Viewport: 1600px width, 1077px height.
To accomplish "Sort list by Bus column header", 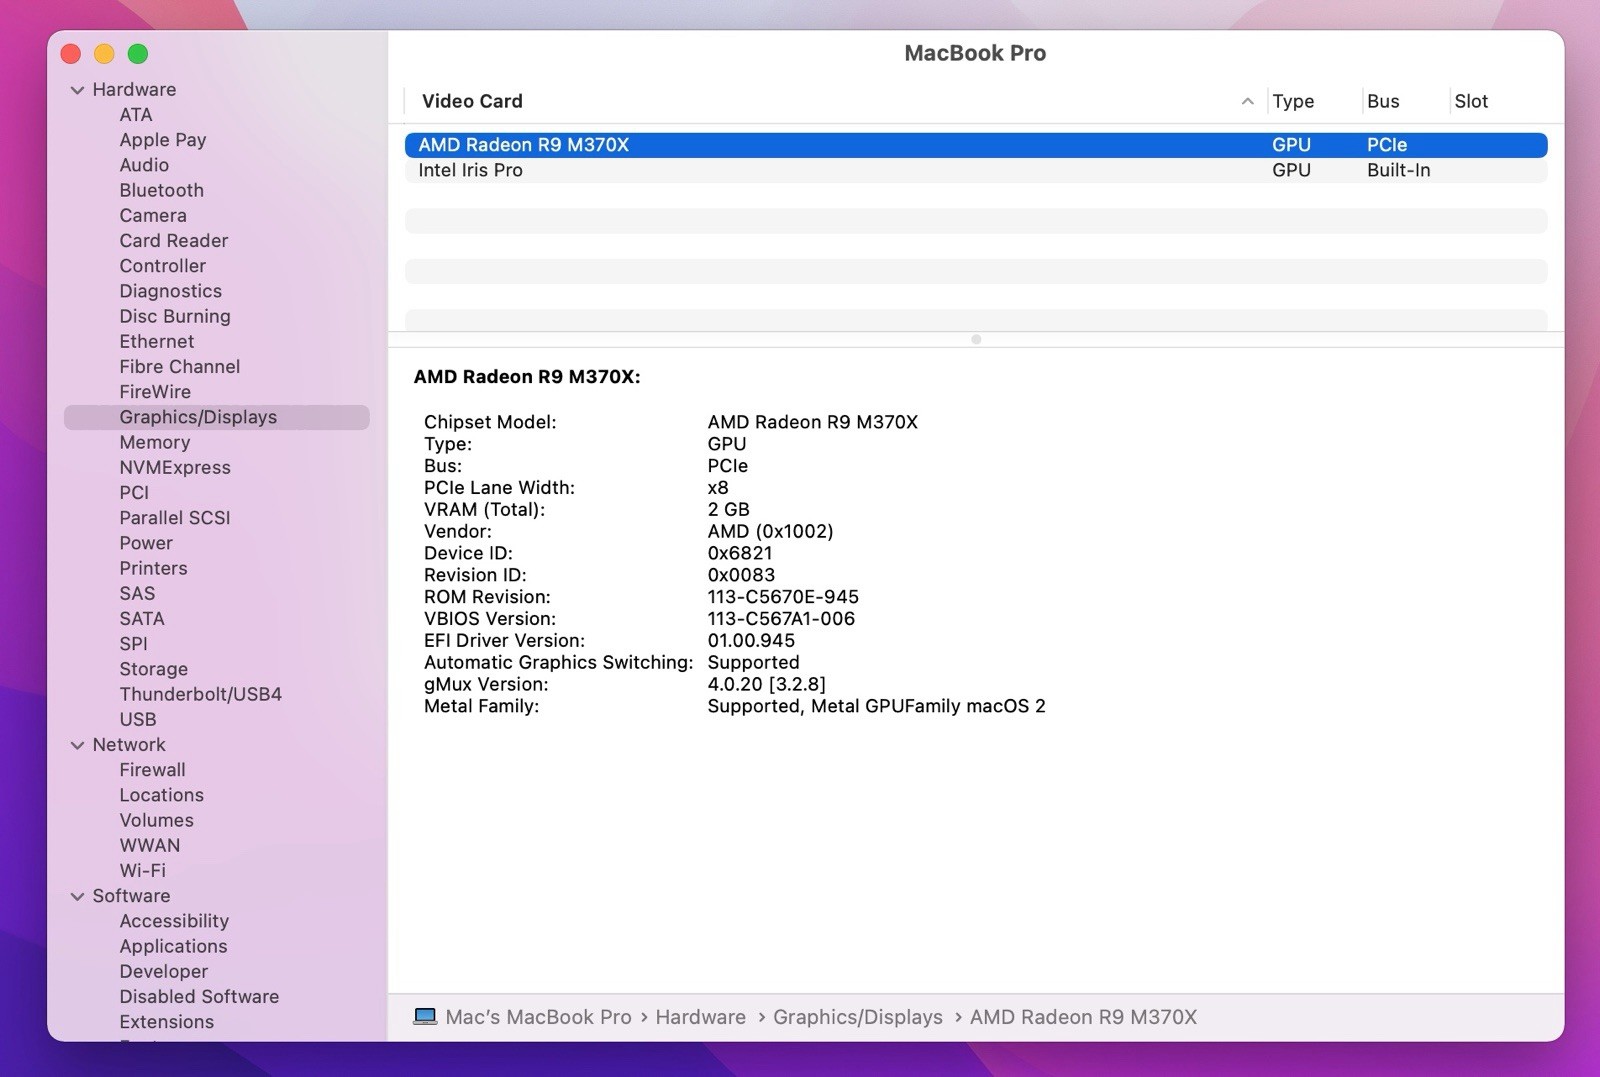I will coord(1382,101).
